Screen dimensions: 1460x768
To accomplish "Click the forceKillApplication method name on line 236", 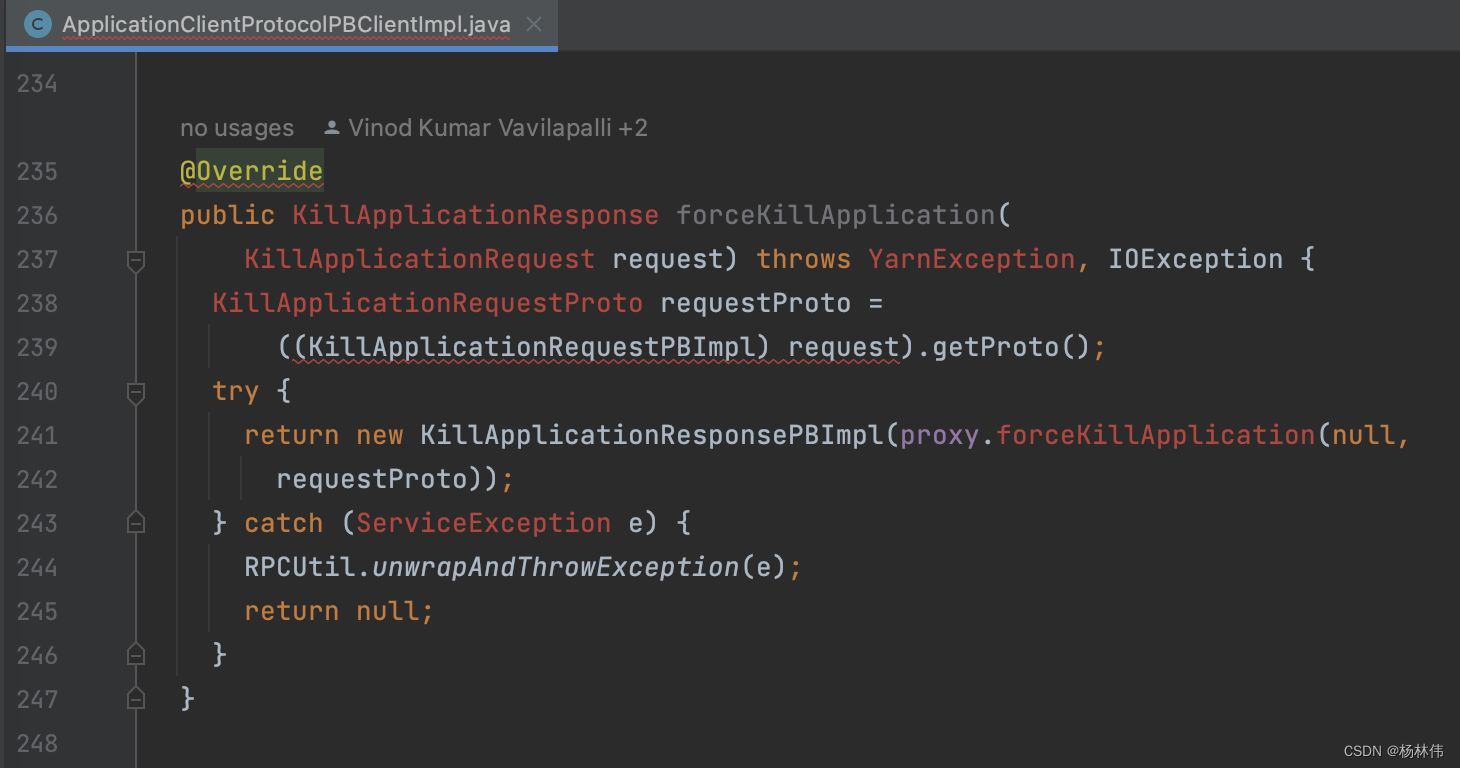I will [x=836, y=215].
